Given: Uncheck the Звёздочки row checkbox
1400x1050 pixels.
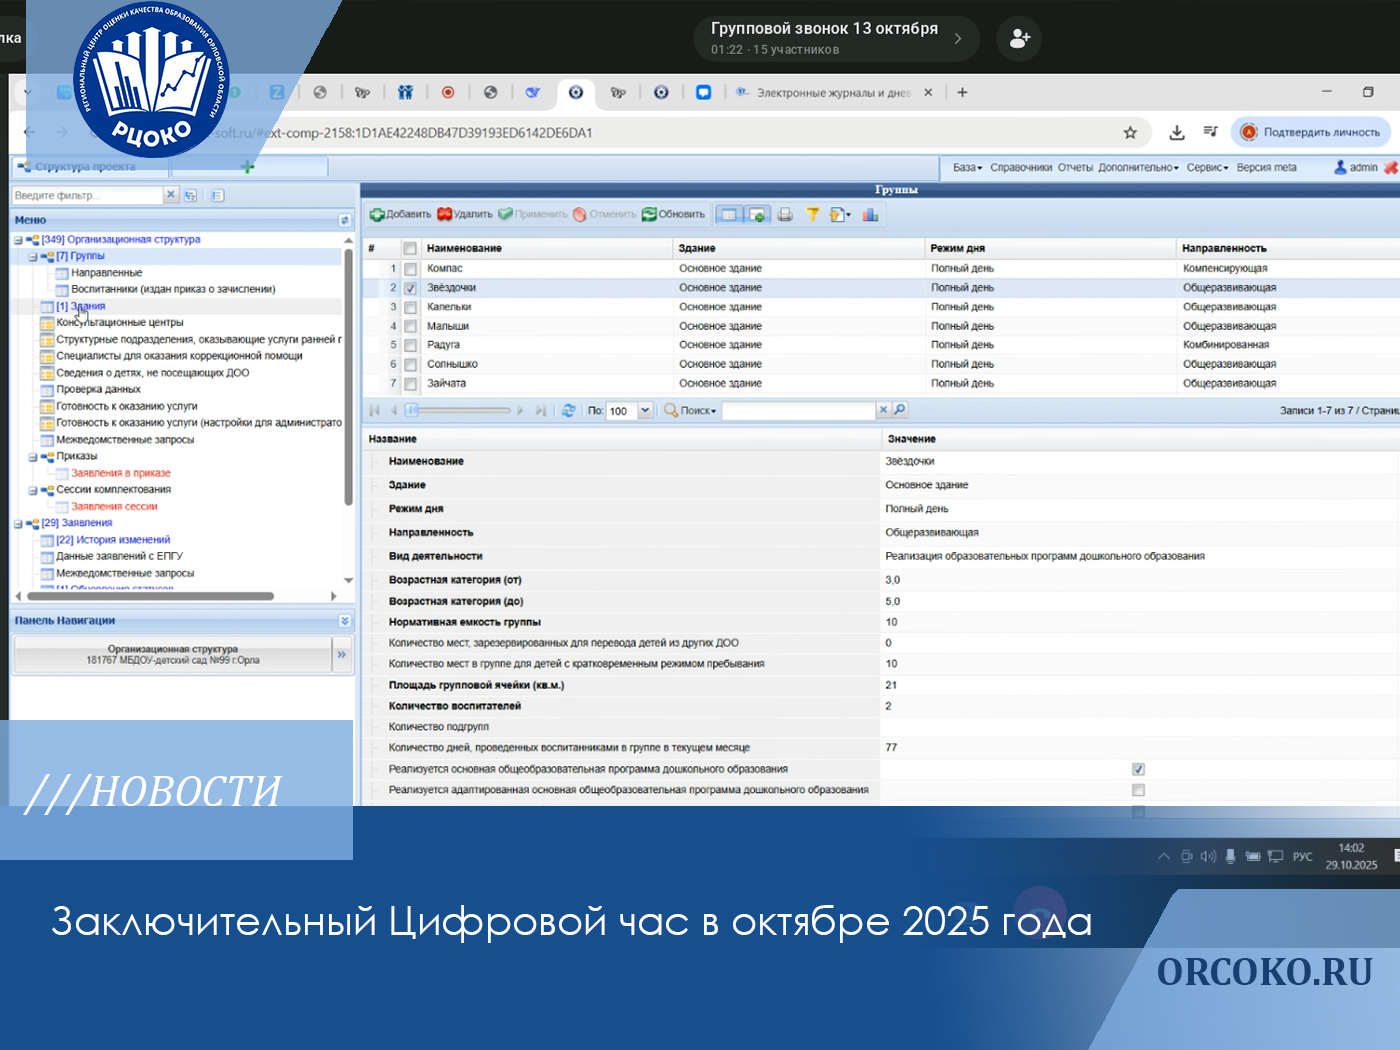Looking at the screenshot, I should click(x=410, y=288).
